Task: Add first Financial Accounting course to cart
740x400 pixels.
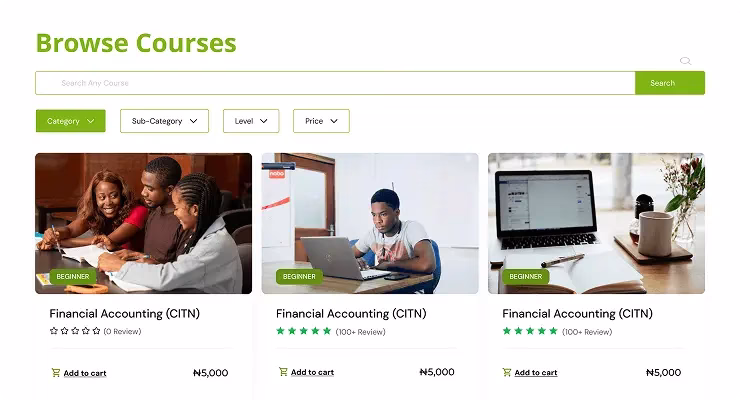Action: (85, 373)
